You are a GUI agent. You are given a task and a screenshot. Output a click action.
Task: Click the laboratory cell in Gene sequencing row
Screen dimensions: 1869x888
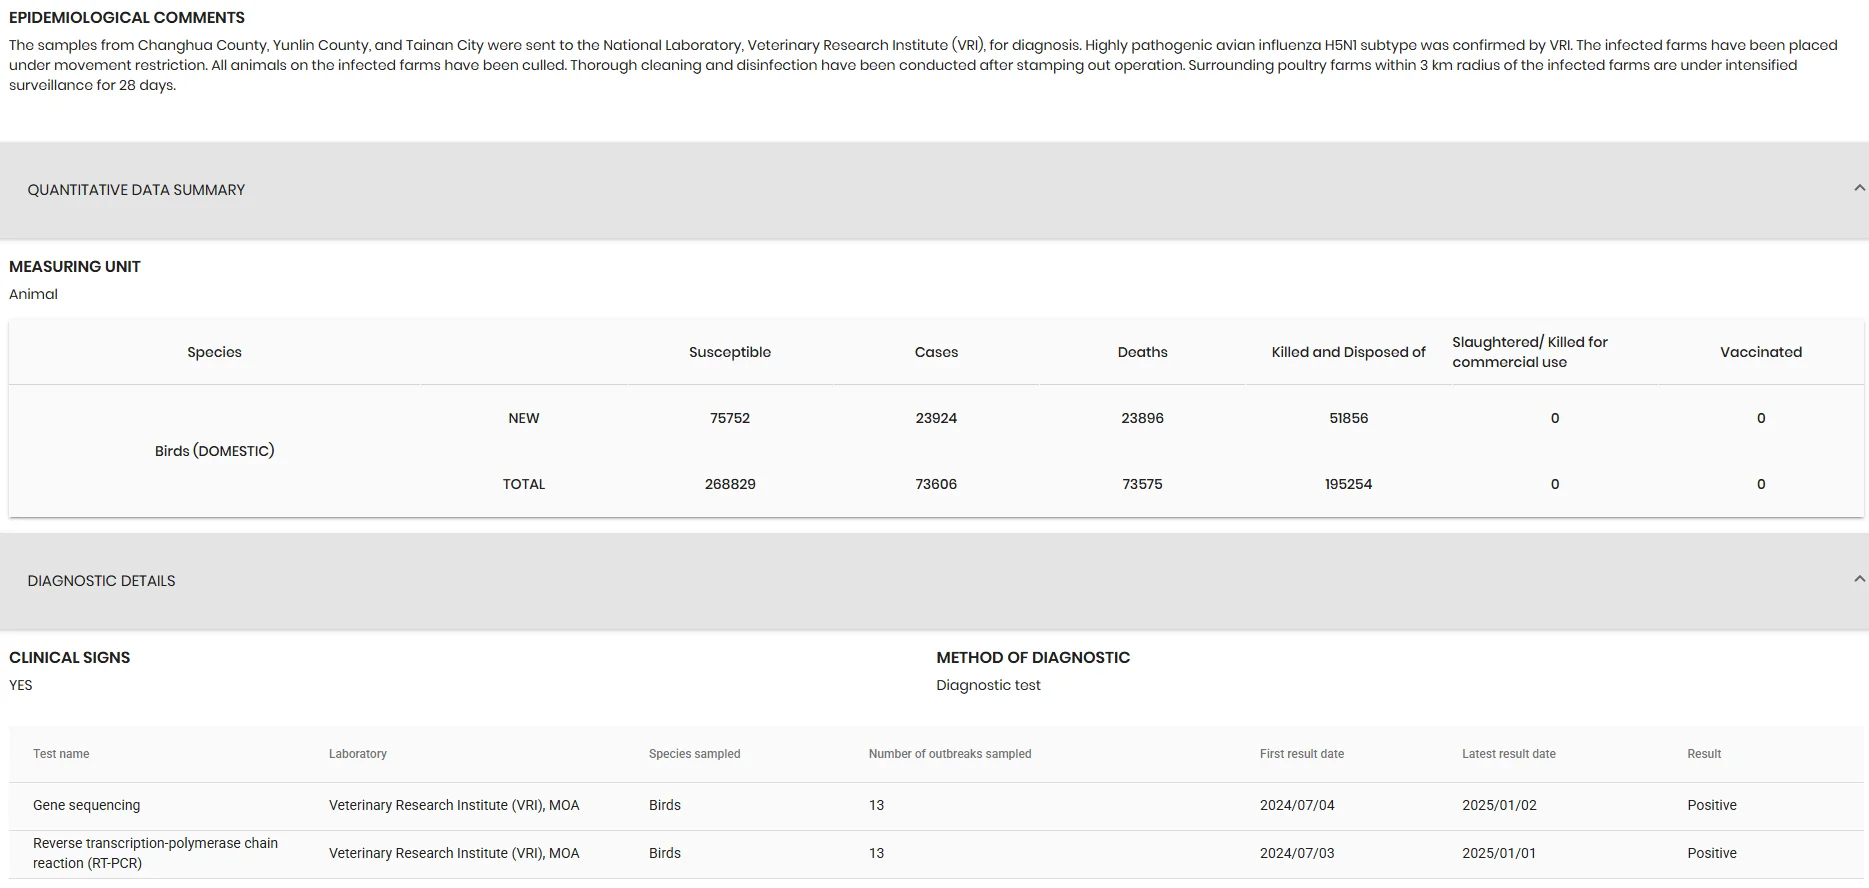(x=454, y=805)
